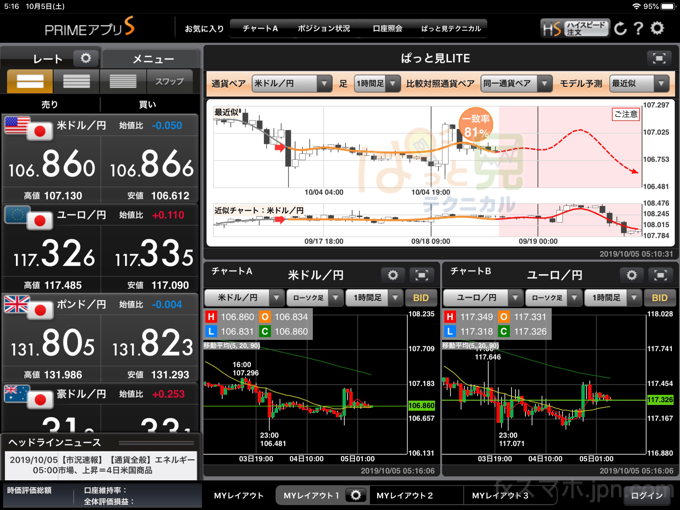Open チャートB settings gear
This screenshot has width=680, height=510.
(x=631, y=275)
